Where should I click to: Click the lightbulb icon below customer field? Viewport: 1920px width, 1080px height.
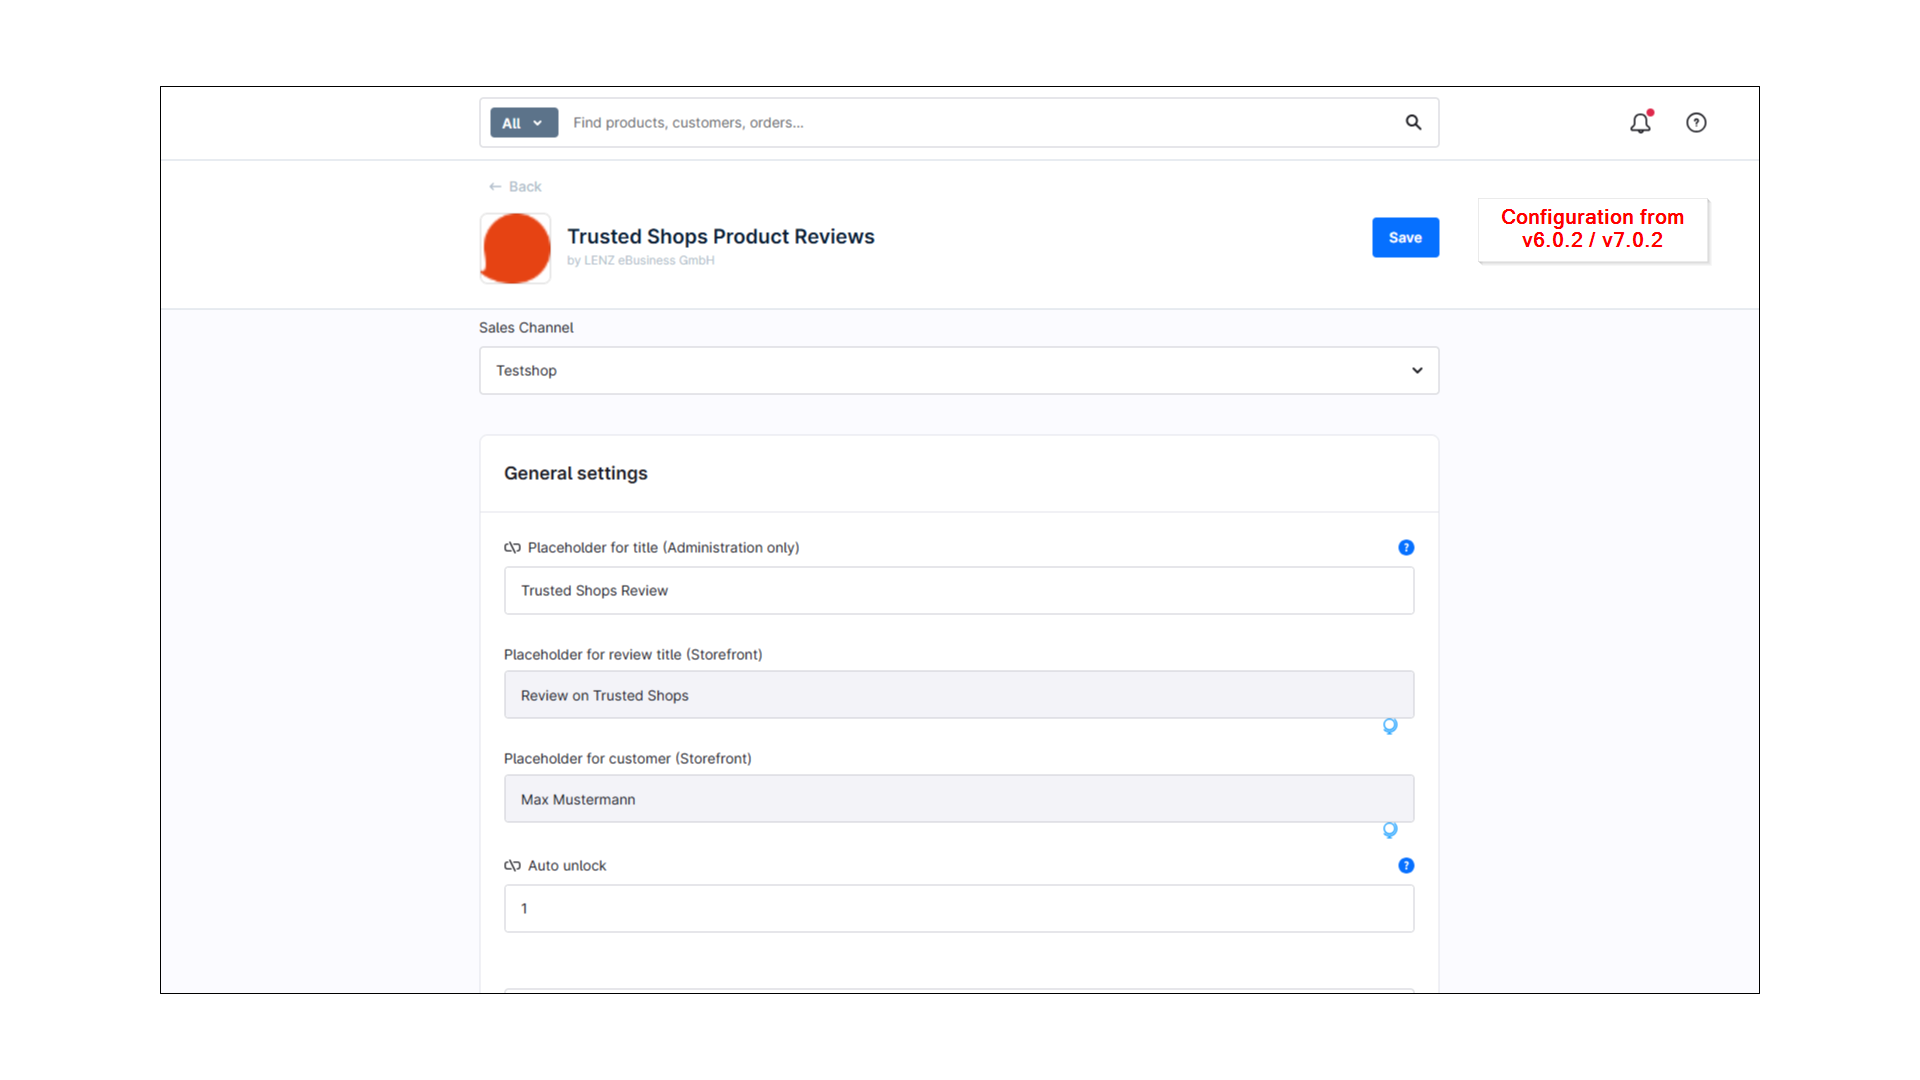click(1390, 830)
